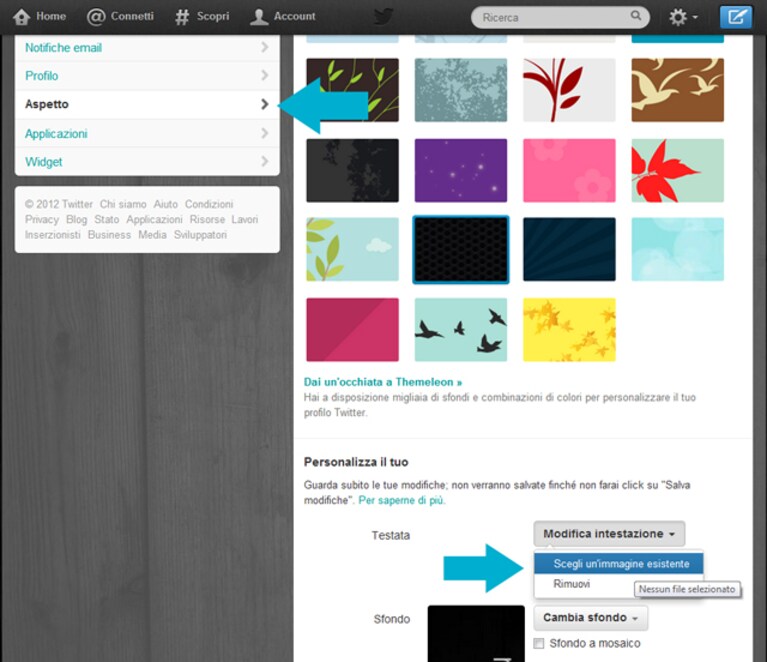This screenshot has width=767, height=662.
Task: Select the black honeycomb theme
Action: [461, 250]
